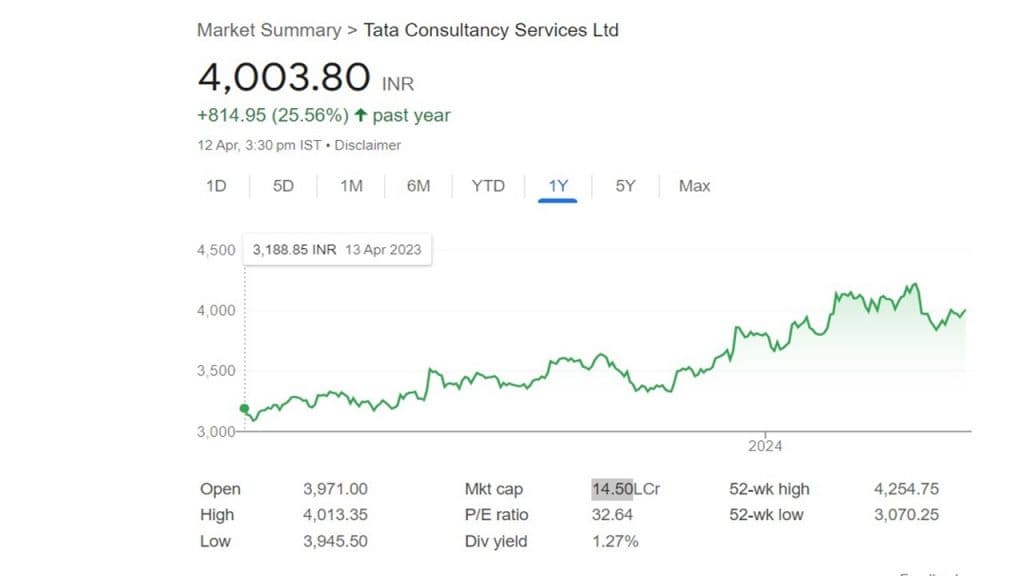Click the P/E ratio label
The image size is (1024, 576).
point(496,515)
